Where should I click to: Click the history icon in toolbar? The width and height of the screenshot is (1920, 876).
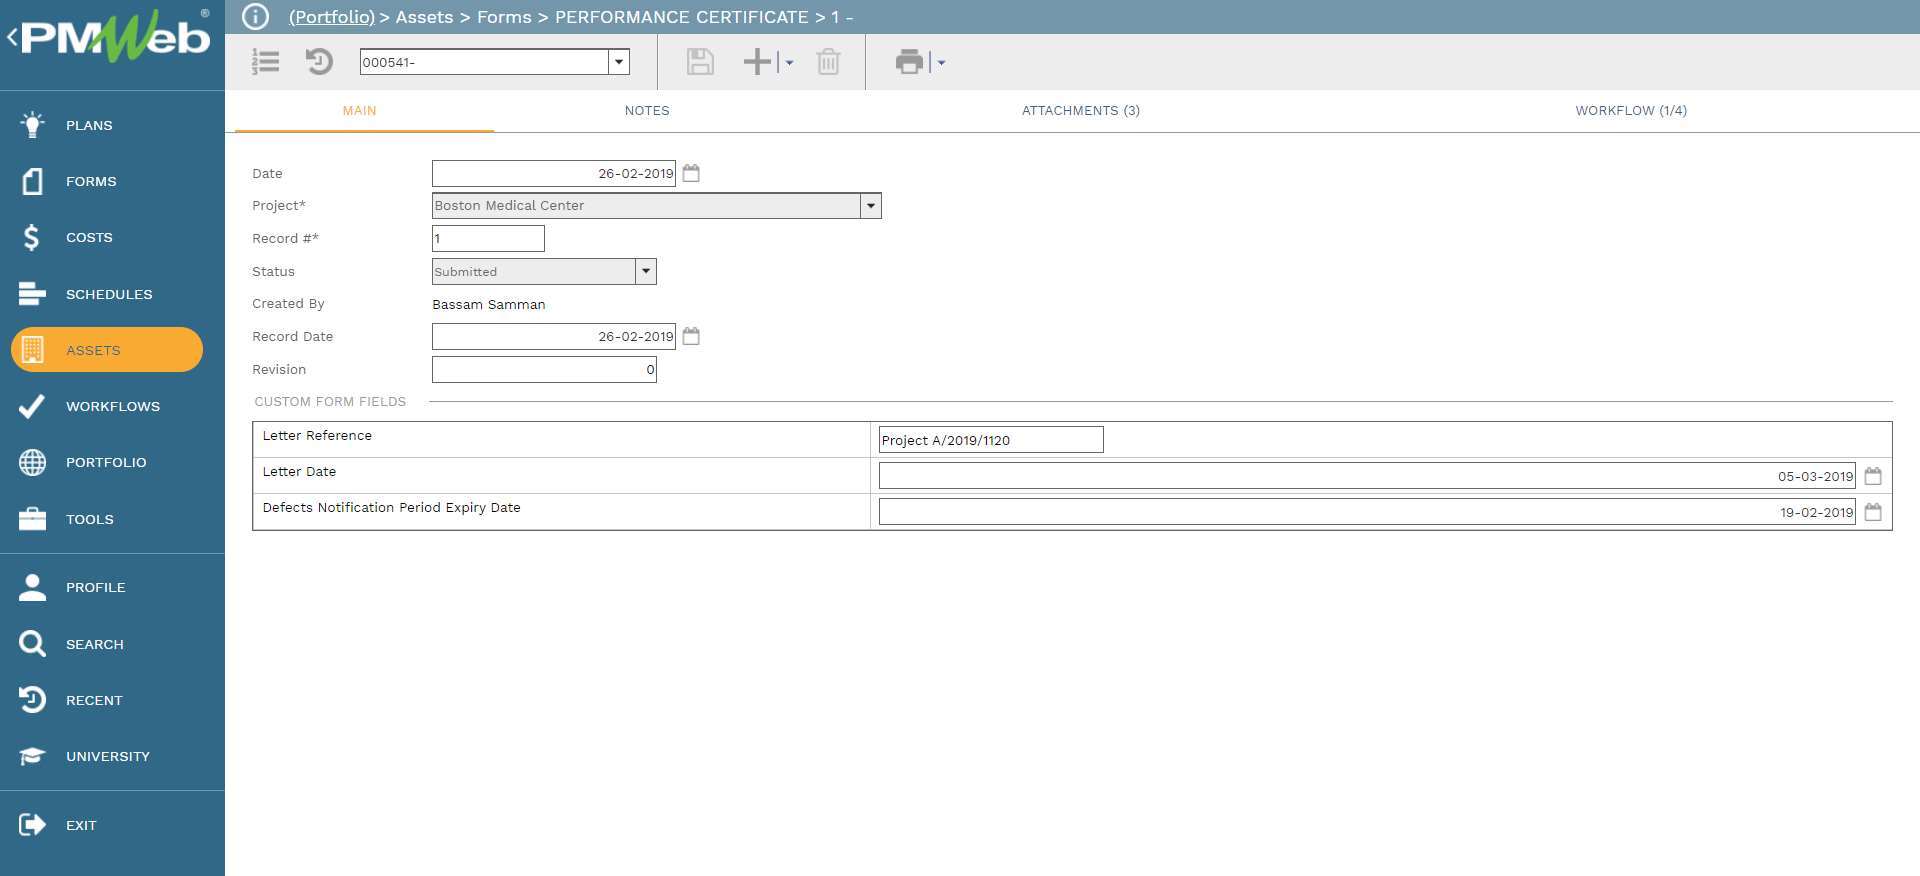319,62
